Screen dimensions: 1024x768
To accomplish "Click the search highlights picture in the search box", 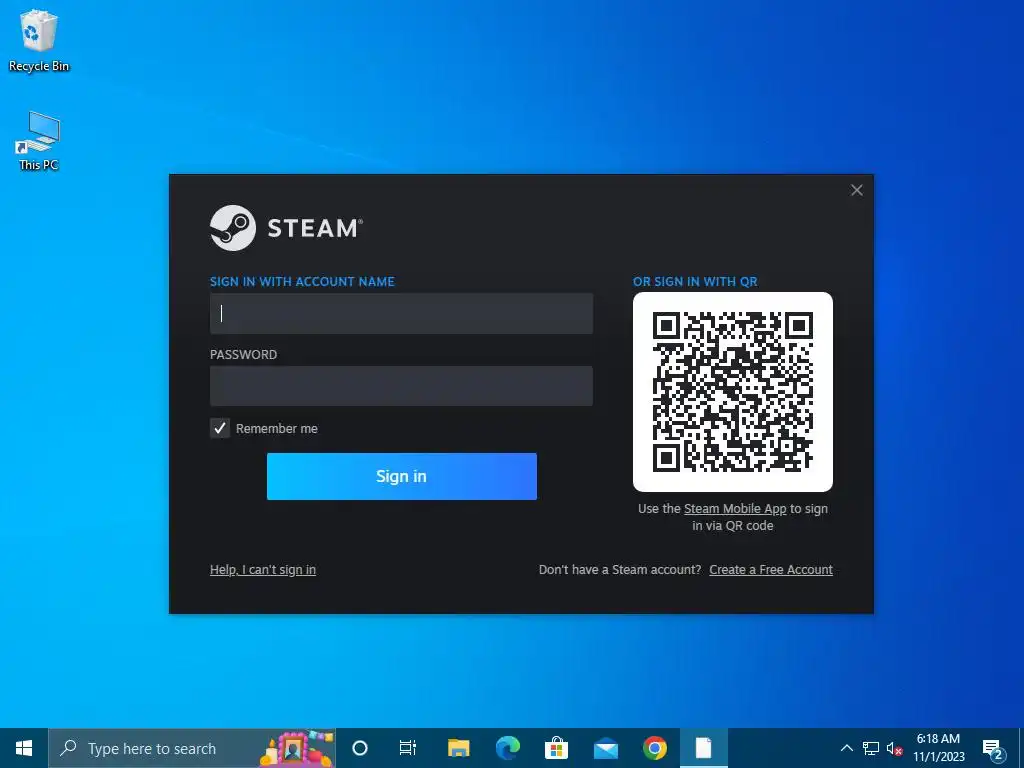I will pyautogui.click(x=296, y=748).
